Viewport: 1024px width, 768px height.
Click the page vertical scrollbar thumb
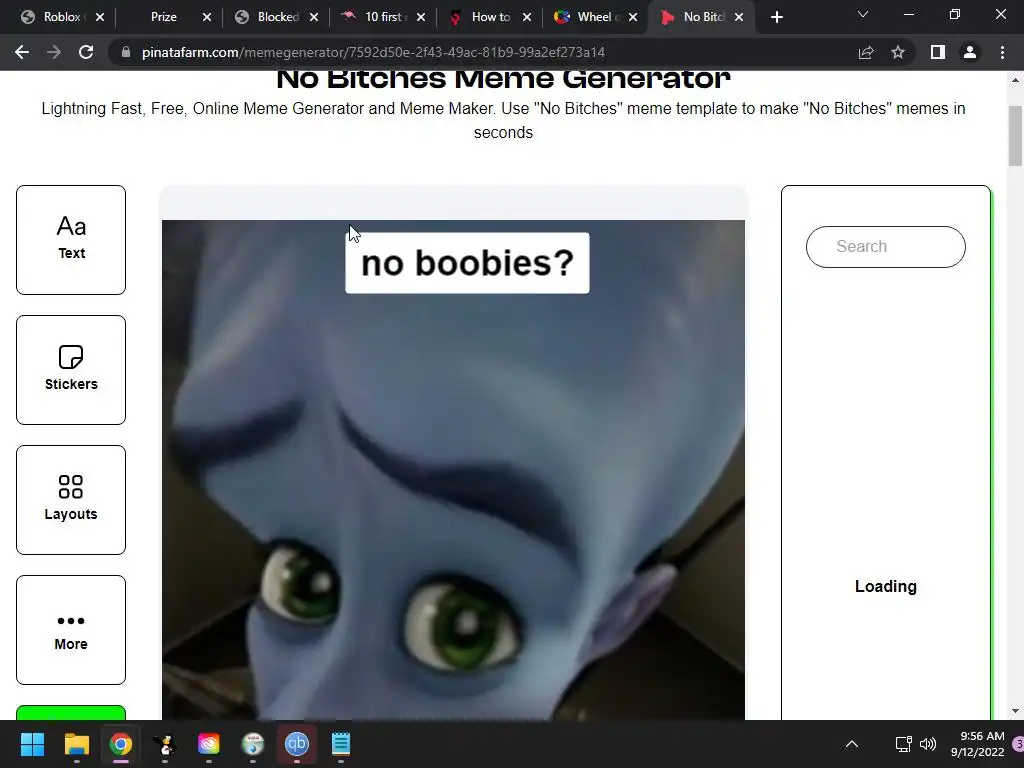(1015, 136)
